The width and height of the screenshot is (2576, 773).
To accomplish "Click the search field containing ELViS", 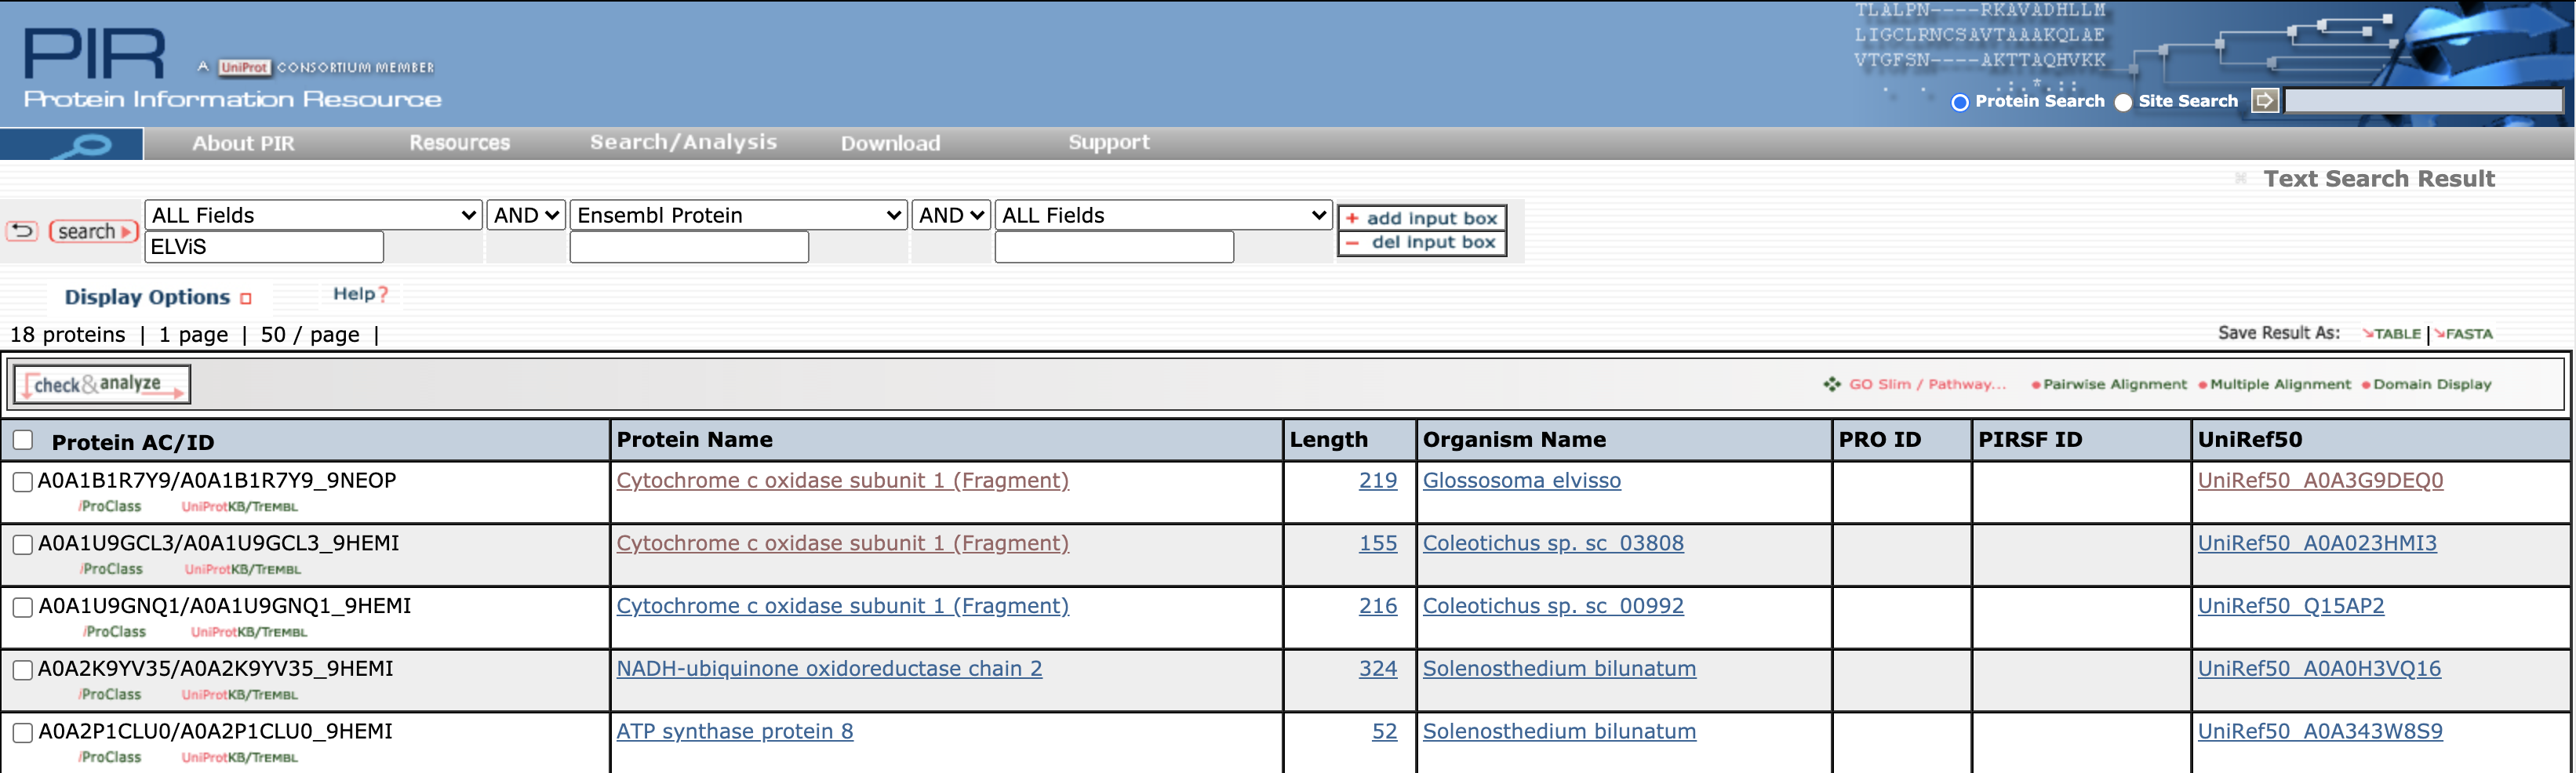I will coord(264,247).
